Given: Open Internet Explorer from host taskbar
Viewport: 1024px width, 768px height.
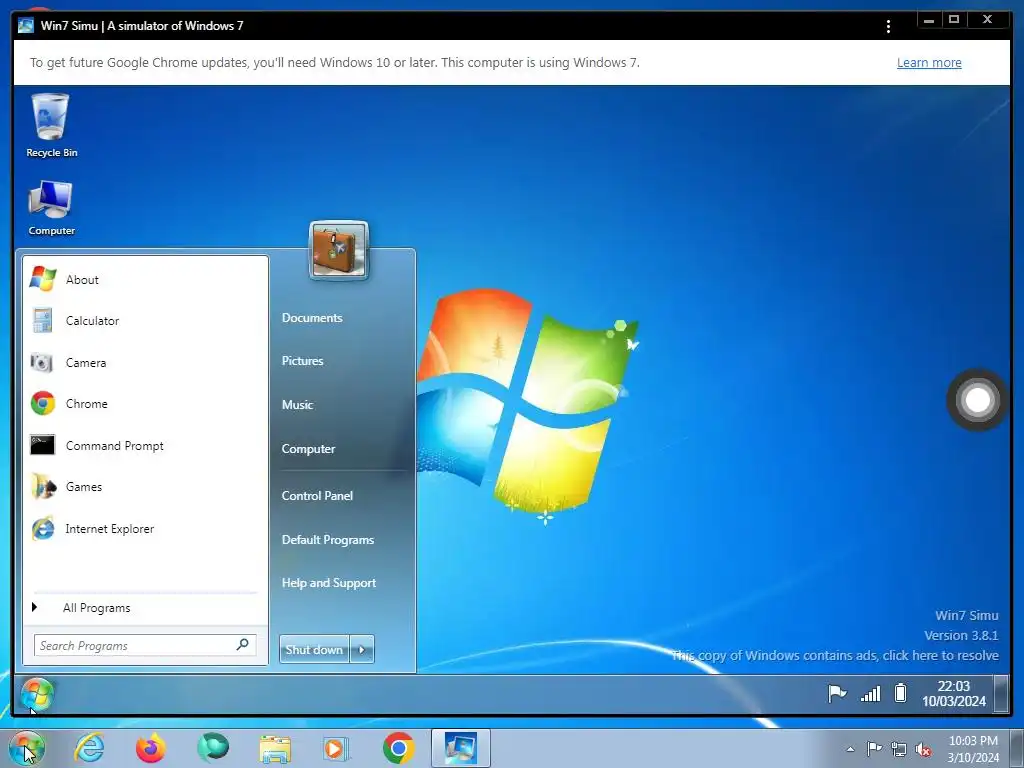Looking at the screenshot, I should [89, 748].
